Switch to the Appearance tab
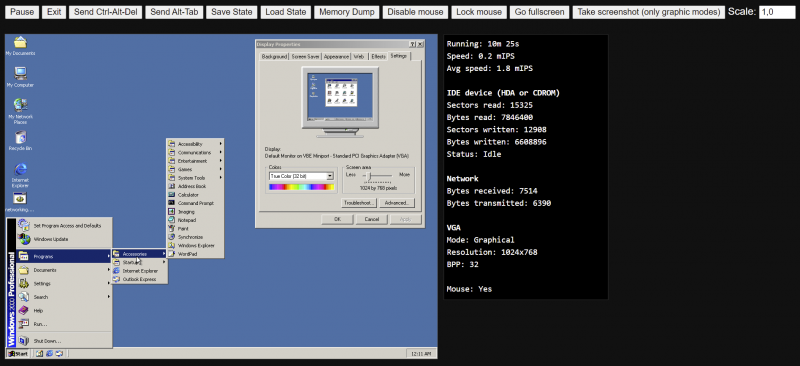 tap(336, 57)
